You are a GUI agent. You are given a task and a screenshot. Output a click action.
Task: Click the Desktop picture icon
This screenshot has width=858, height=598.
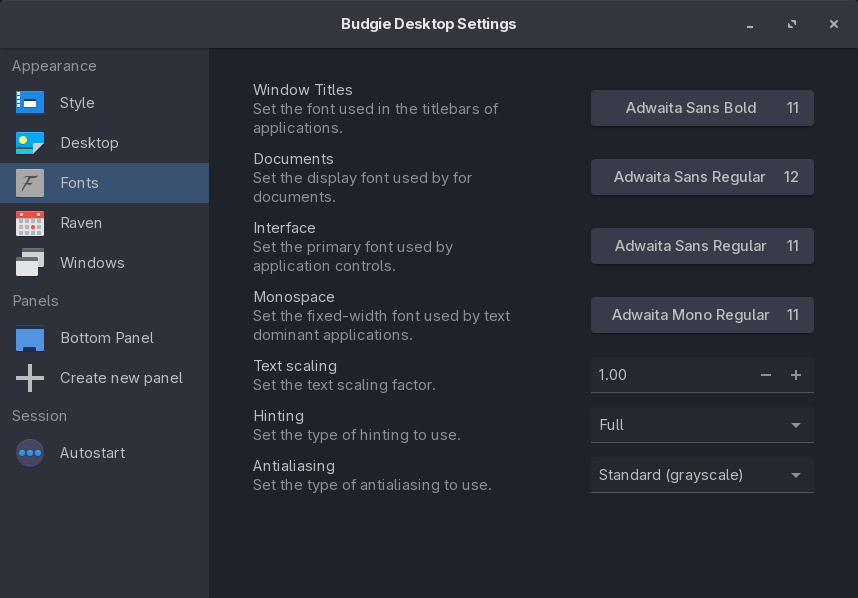(x=30, y=143)
